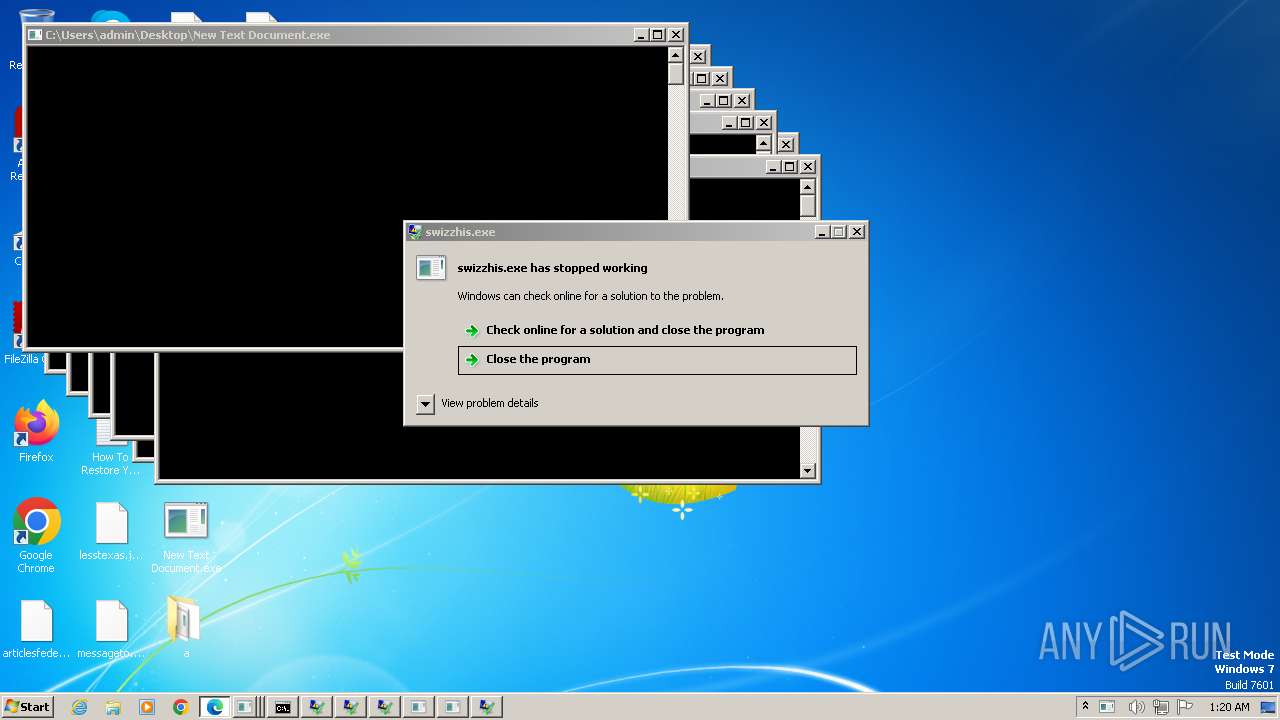The height and width of the screenshot is (720, 1280).
Task: Select the messageto file on the desktop
Action: click(111, 629)
